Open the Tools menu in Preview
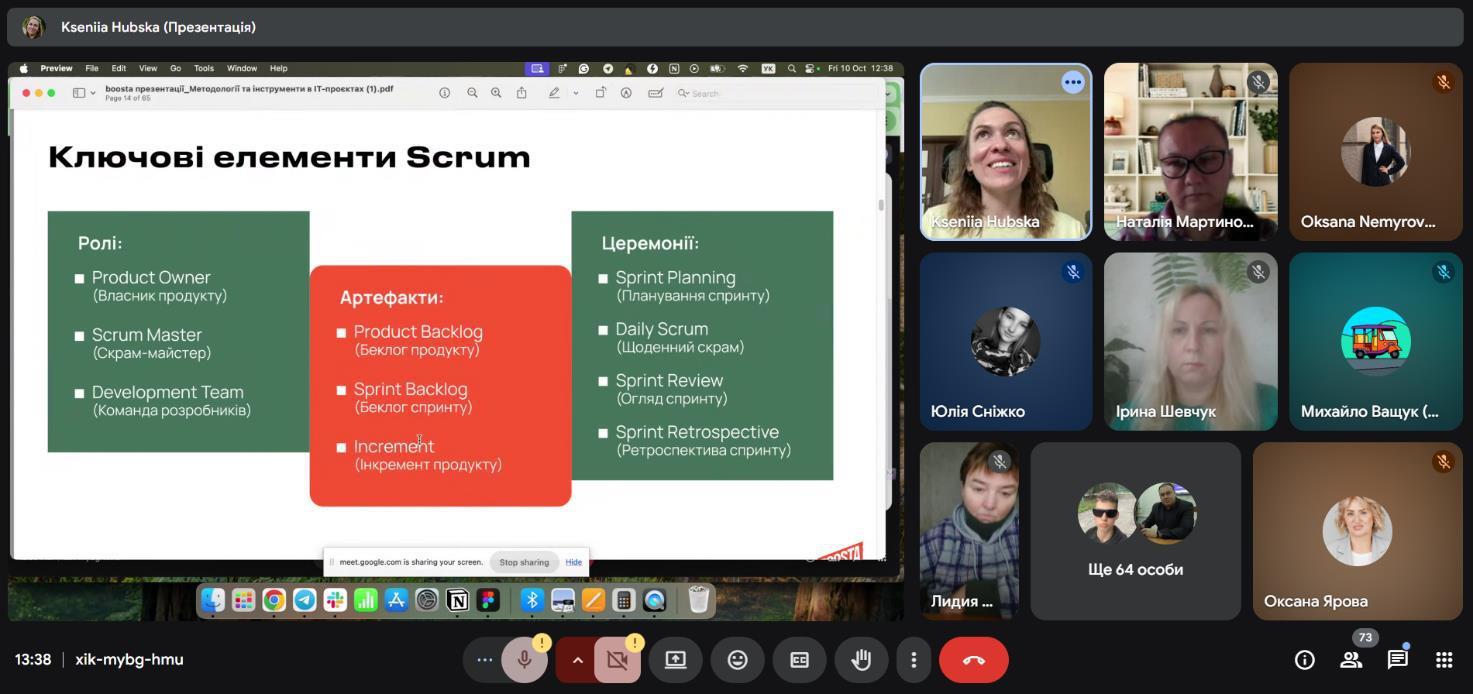This screenshot has height=694, width=1473. (204, 69)
